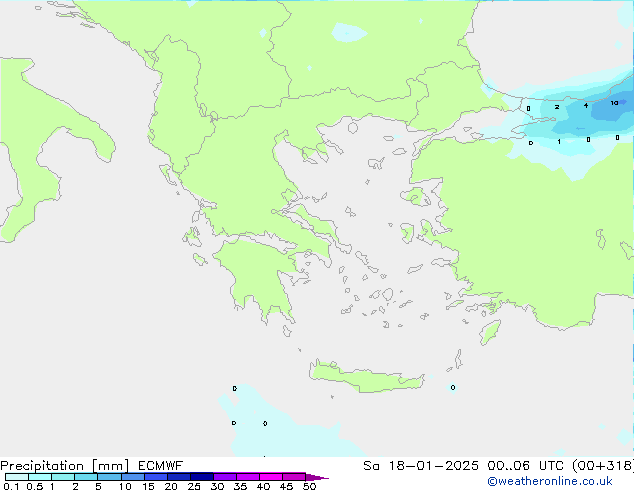The height and width of the screenshot is (490, 634).
Task: Click the legend scale number '35'
Action: coord(240,486)
